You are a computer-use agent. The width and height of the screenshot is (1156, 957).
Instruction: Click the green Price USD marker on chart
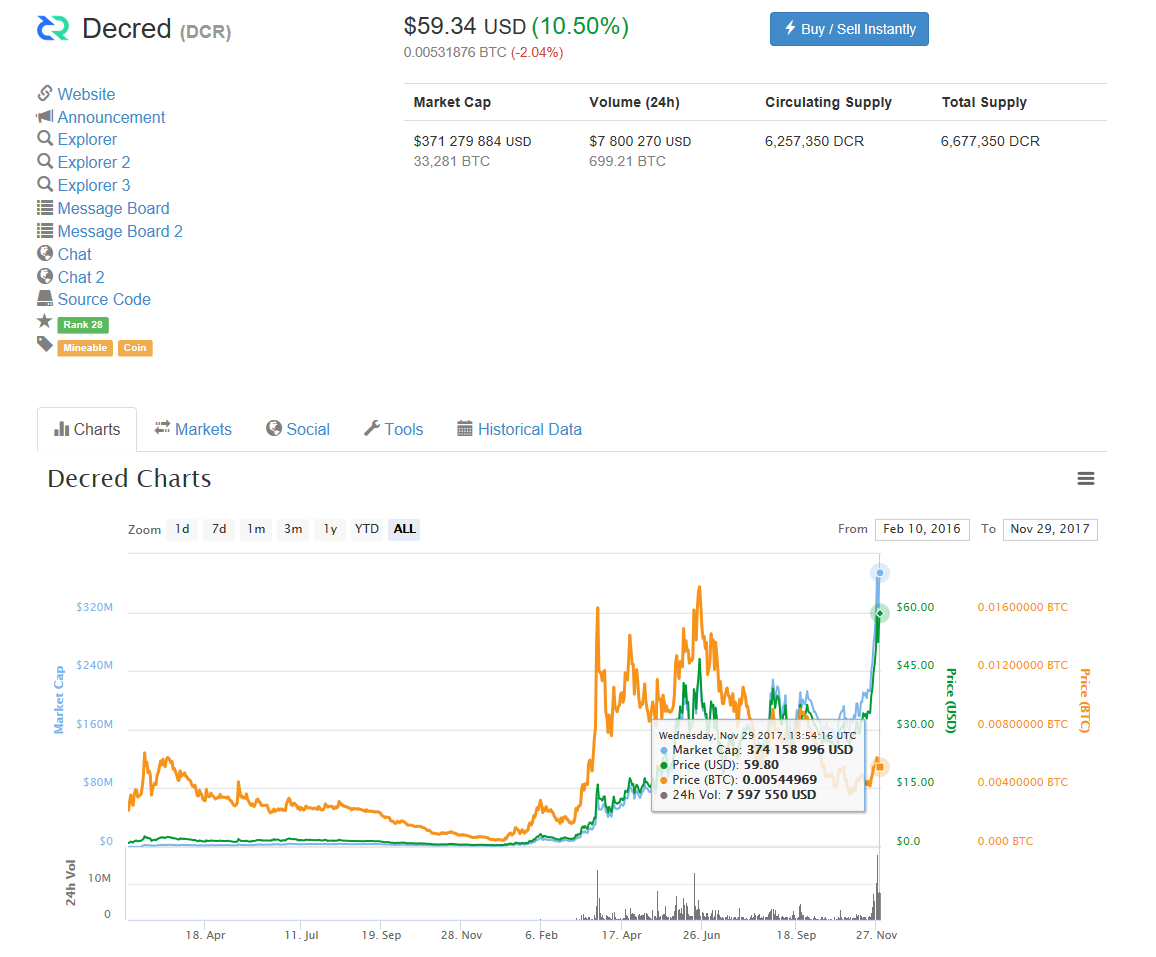click(x=880, y=613)
